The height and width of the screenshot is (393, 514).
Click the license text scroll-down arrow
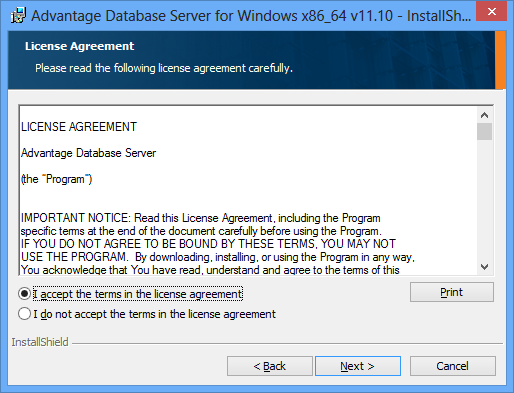click(484, 267)
